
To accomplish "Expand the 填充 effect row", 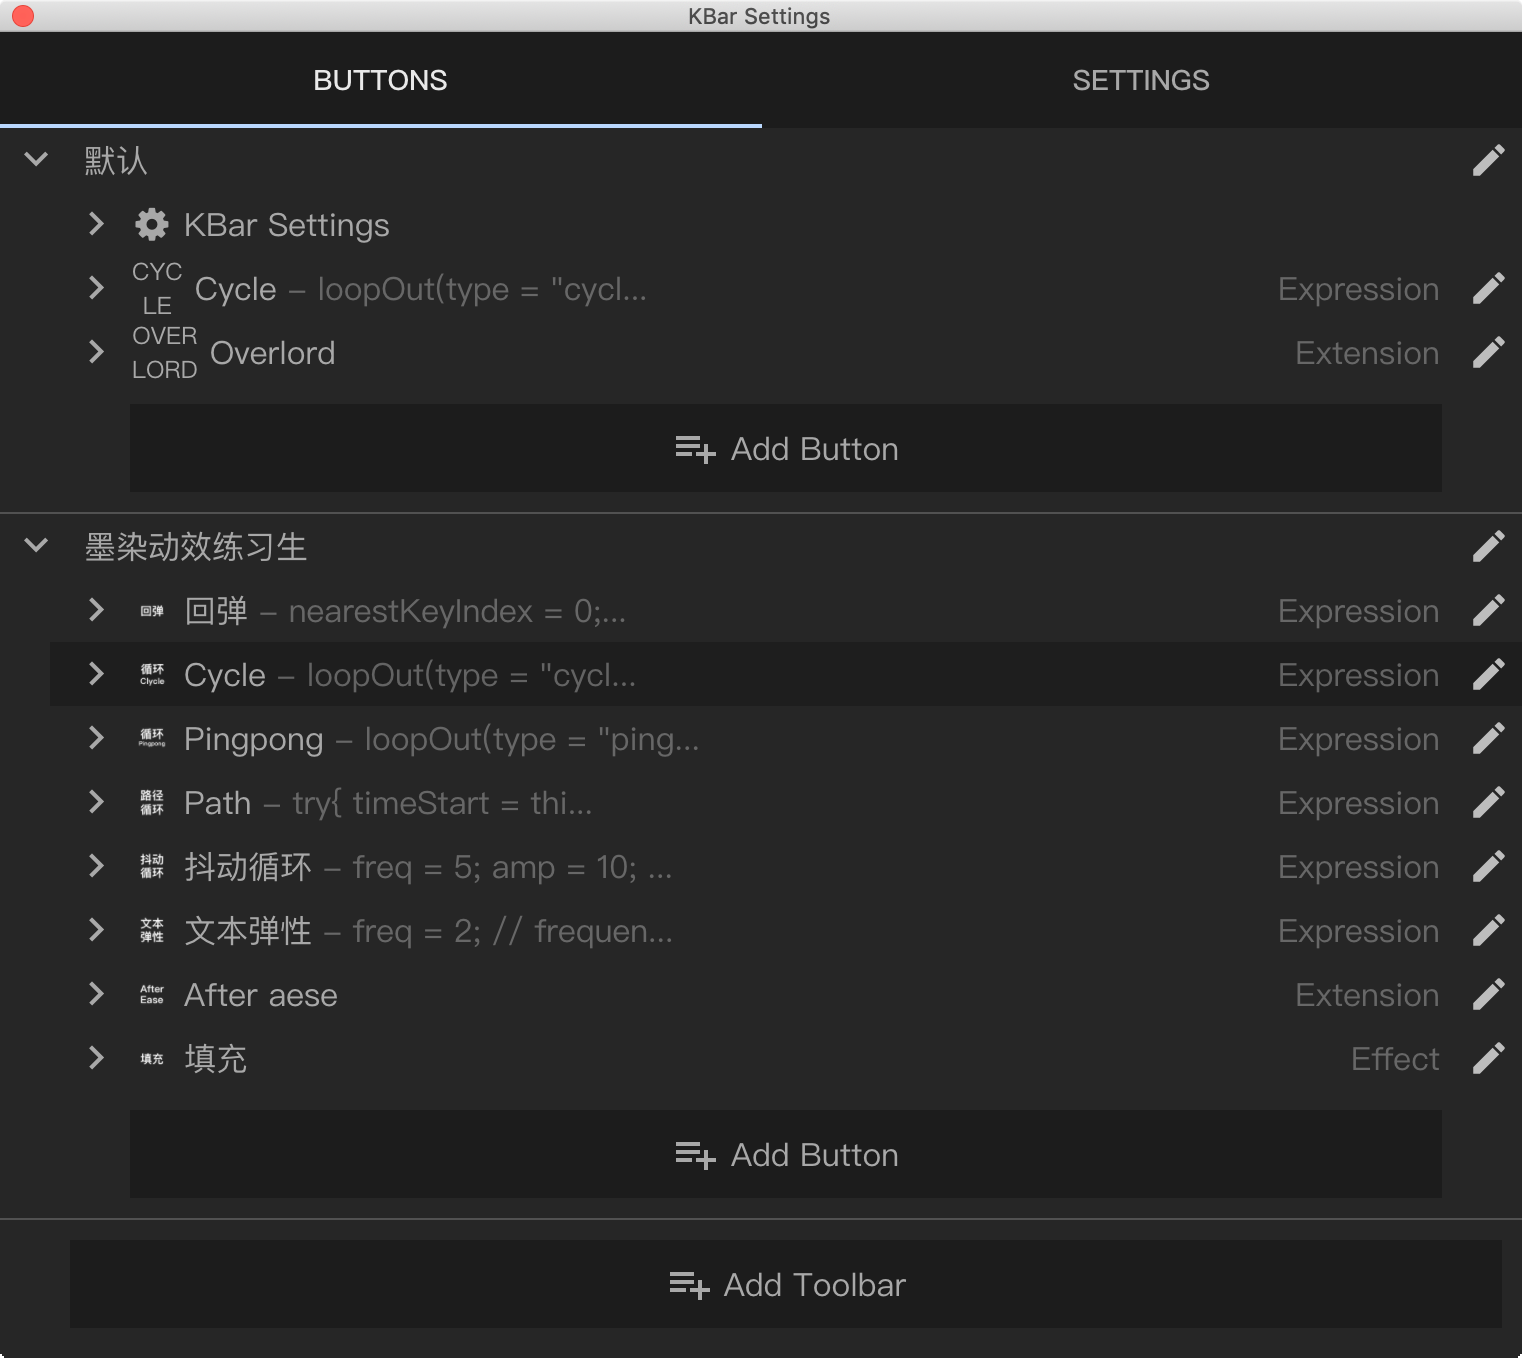I will [x=96, y=1058].
